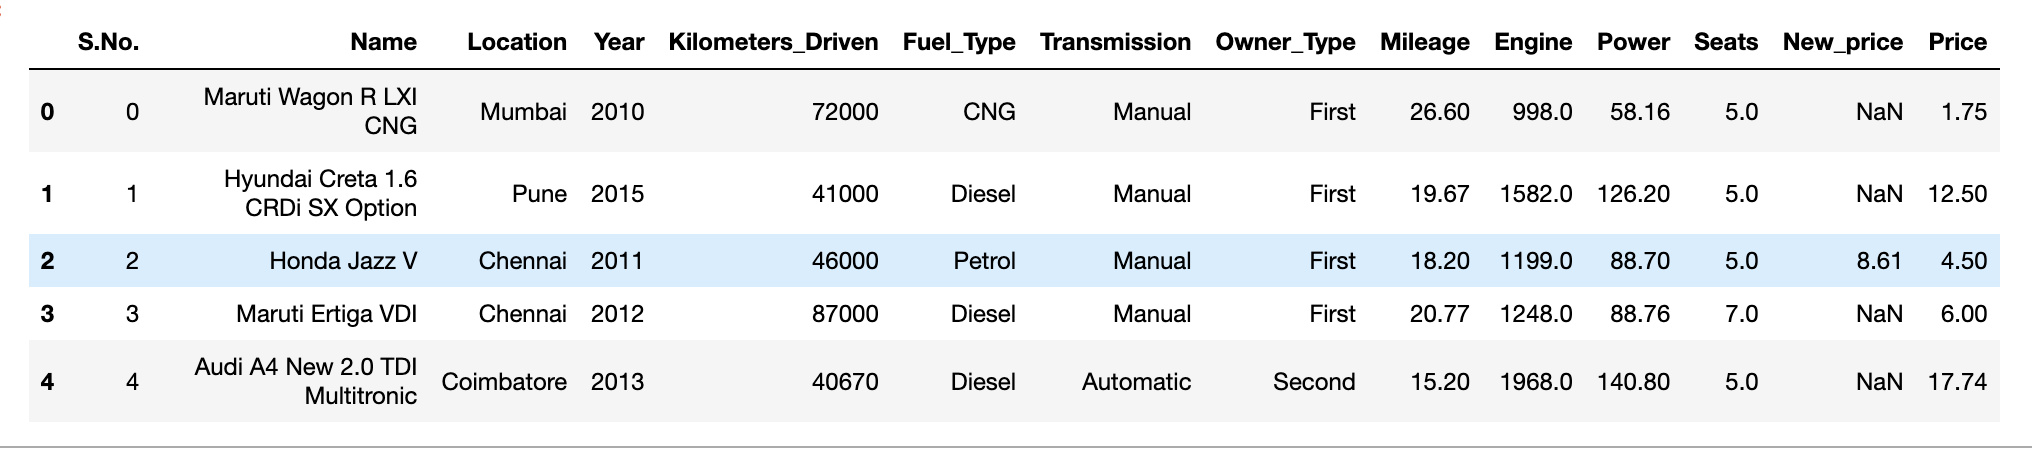Image resolution: width=2032 pixels, height=454 pixels.
Task: Click the Engine column header
Action: click(1533, 42)
